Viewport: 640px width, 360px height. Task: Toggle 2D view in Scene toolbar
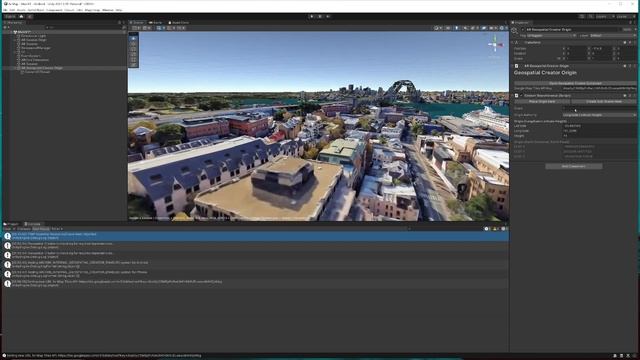[x=448, y=28]
